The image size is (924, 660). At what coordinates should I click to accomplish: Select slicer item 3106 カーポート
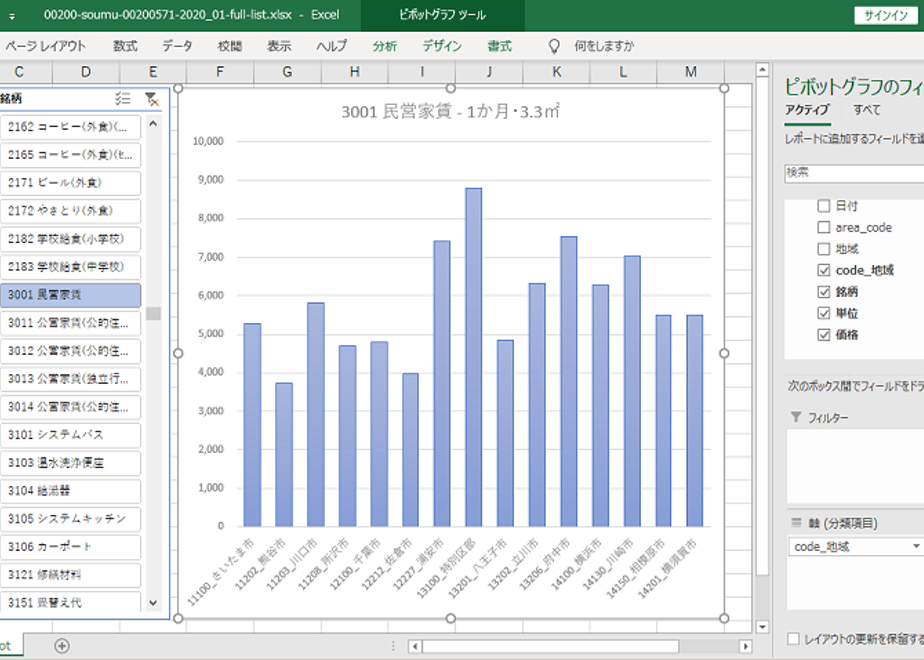point(71,547)
